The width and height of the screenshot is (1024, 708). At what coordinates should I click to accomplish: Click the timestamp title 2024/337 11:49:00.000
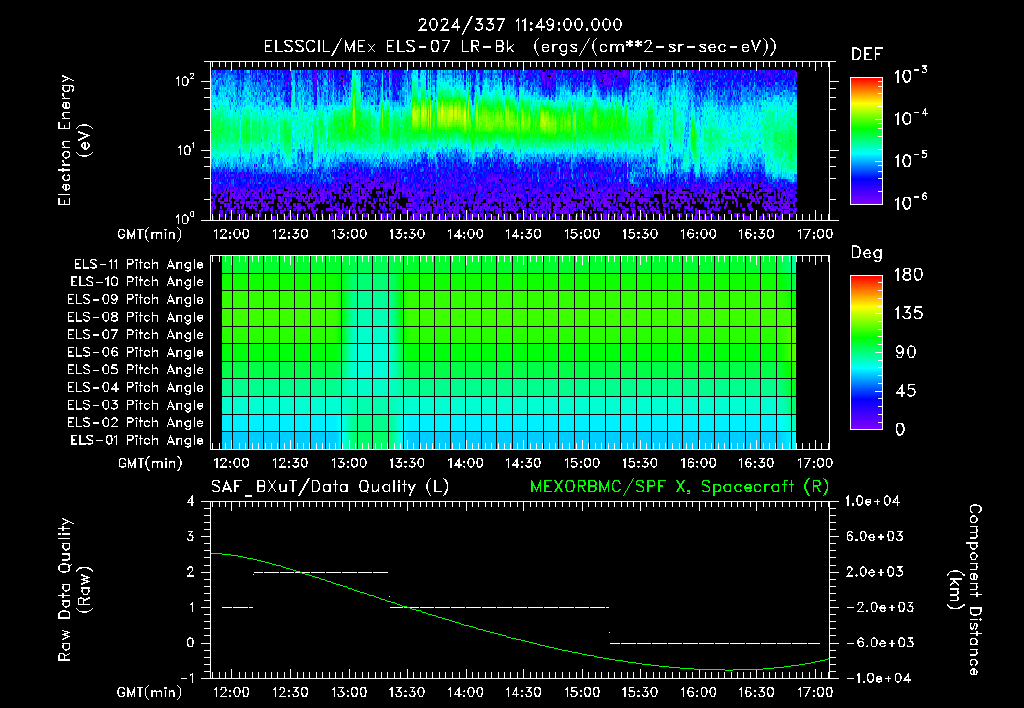(520, 25)
